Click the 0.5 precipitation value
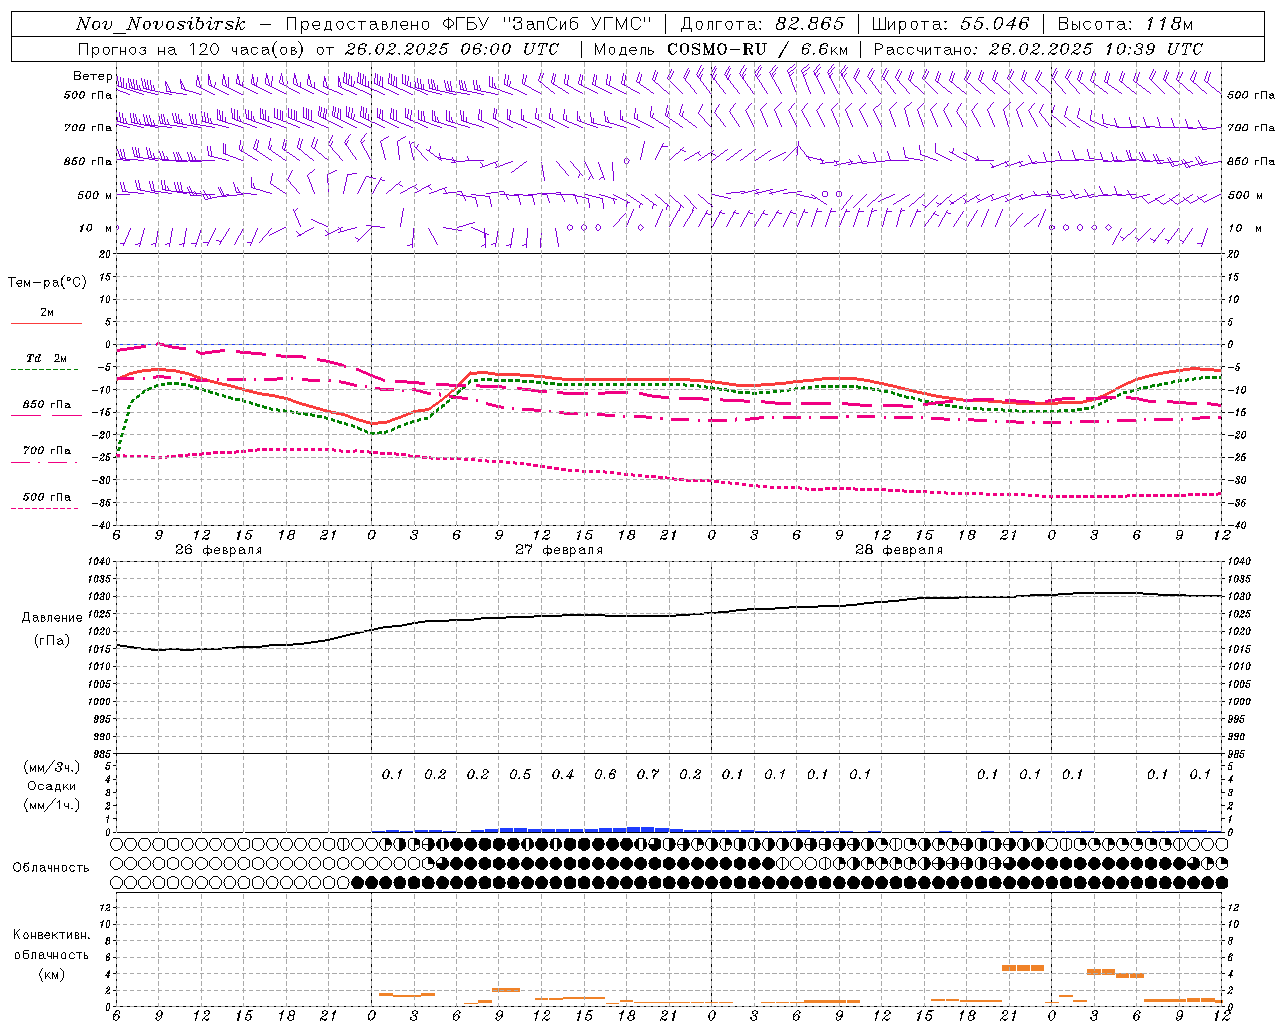This screenshot has height=1024, width=1280. tap(520, 774)
